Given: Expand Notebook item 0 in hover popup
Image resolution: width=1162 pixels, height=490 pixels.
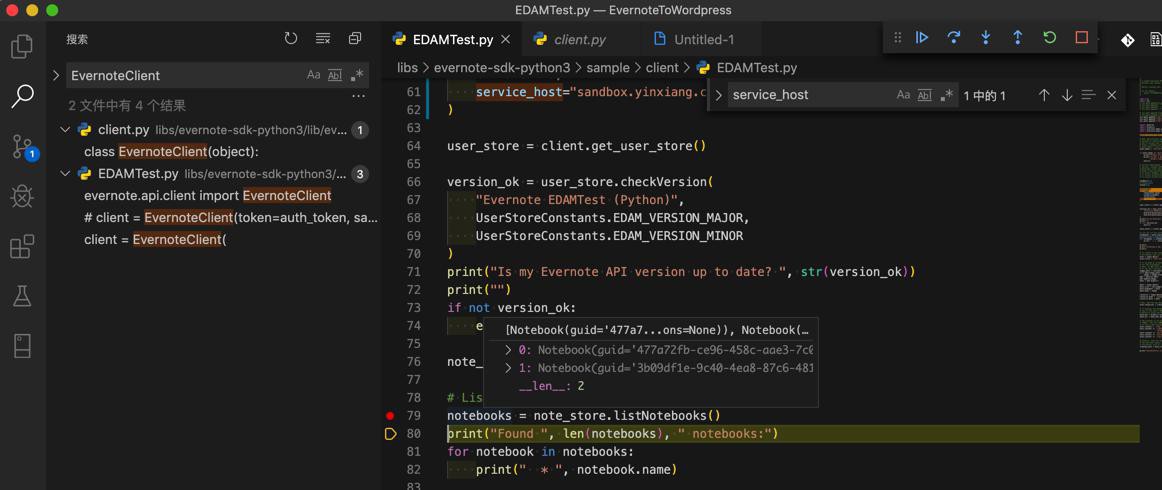Looking at the screenshot, I should pos(508,350).
